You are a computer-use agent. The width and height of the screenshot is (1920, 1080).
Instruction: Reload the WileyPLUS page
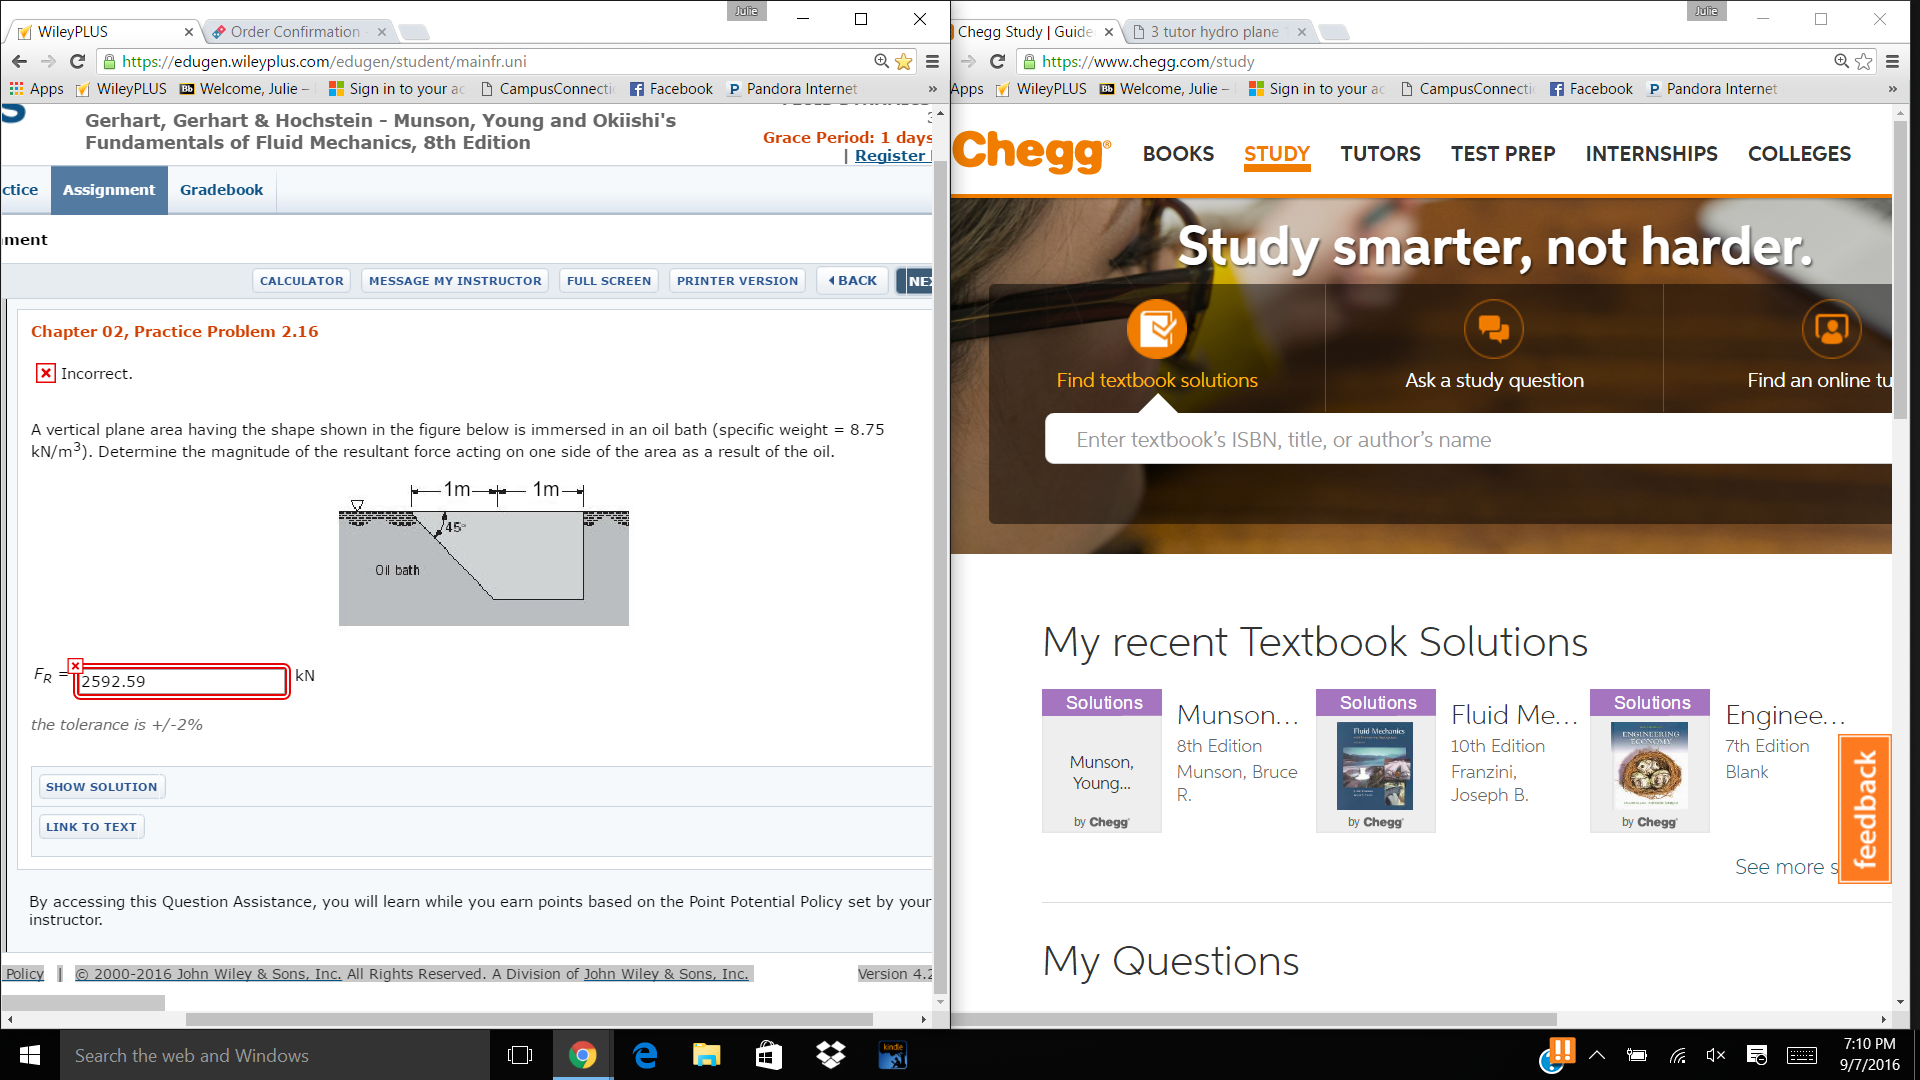click(x=77, y=61)
